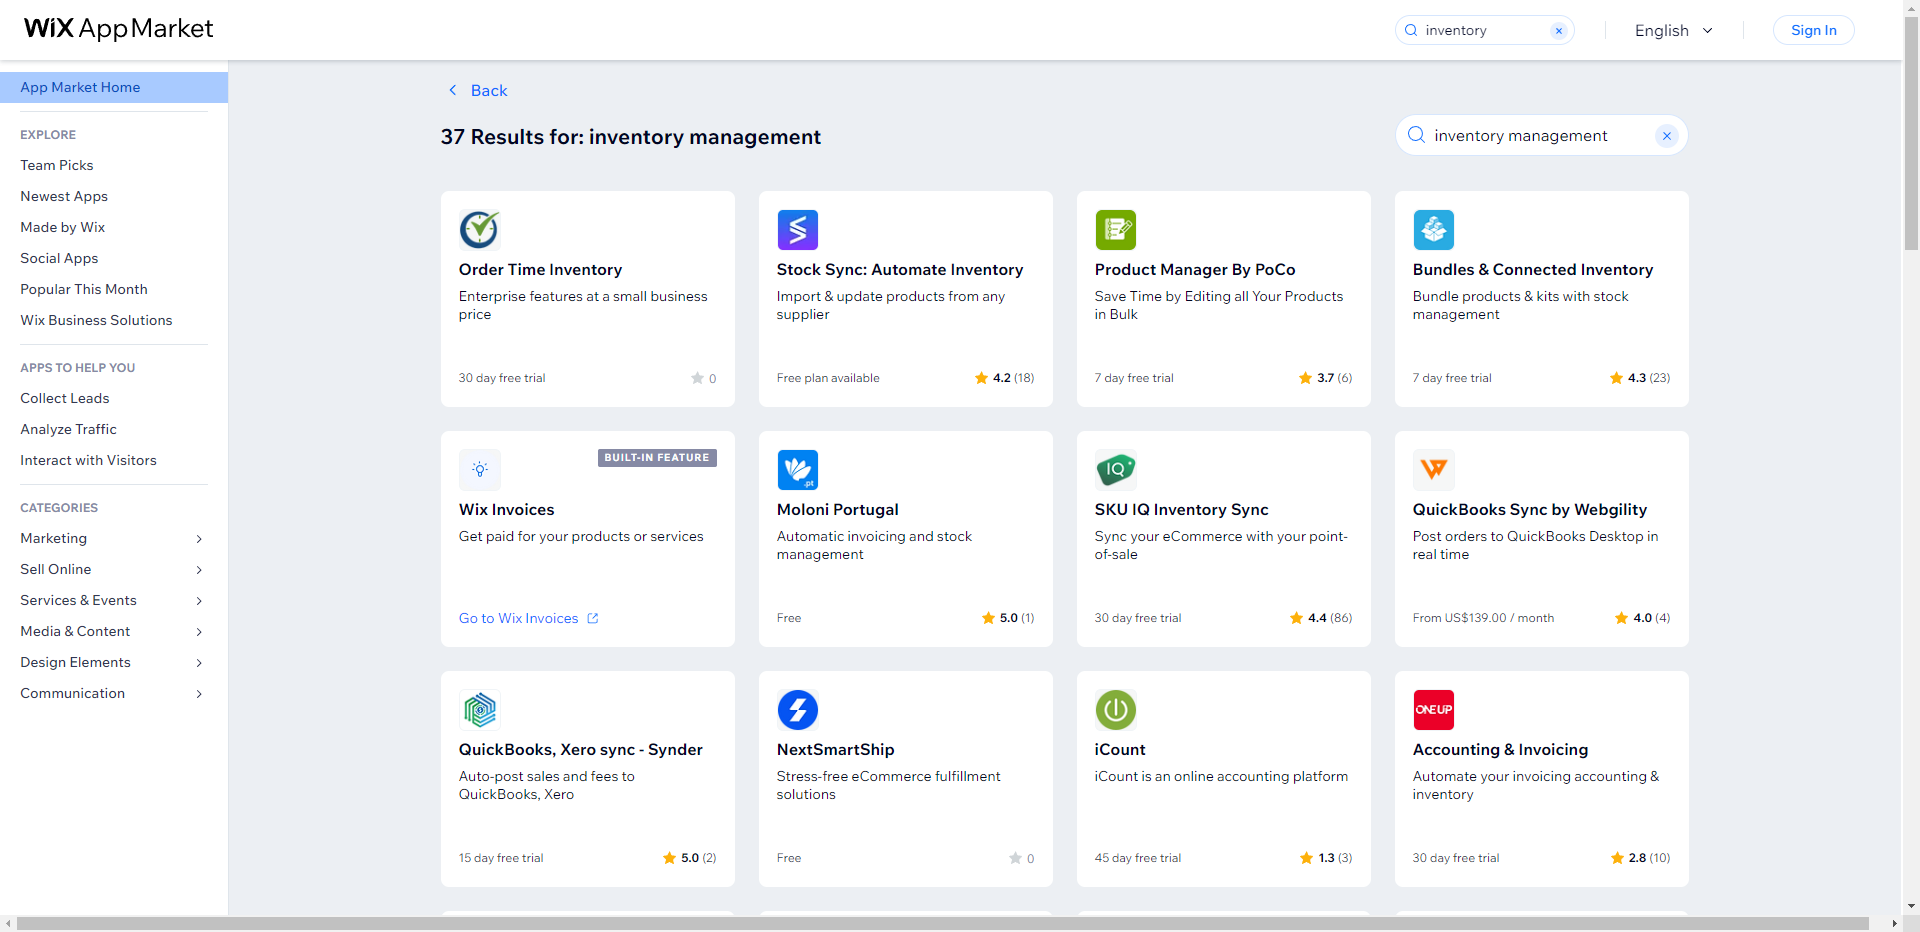Click the Wix Invoices lightbulb icon
Screen dimensions: 1920x932
[479, 470]
